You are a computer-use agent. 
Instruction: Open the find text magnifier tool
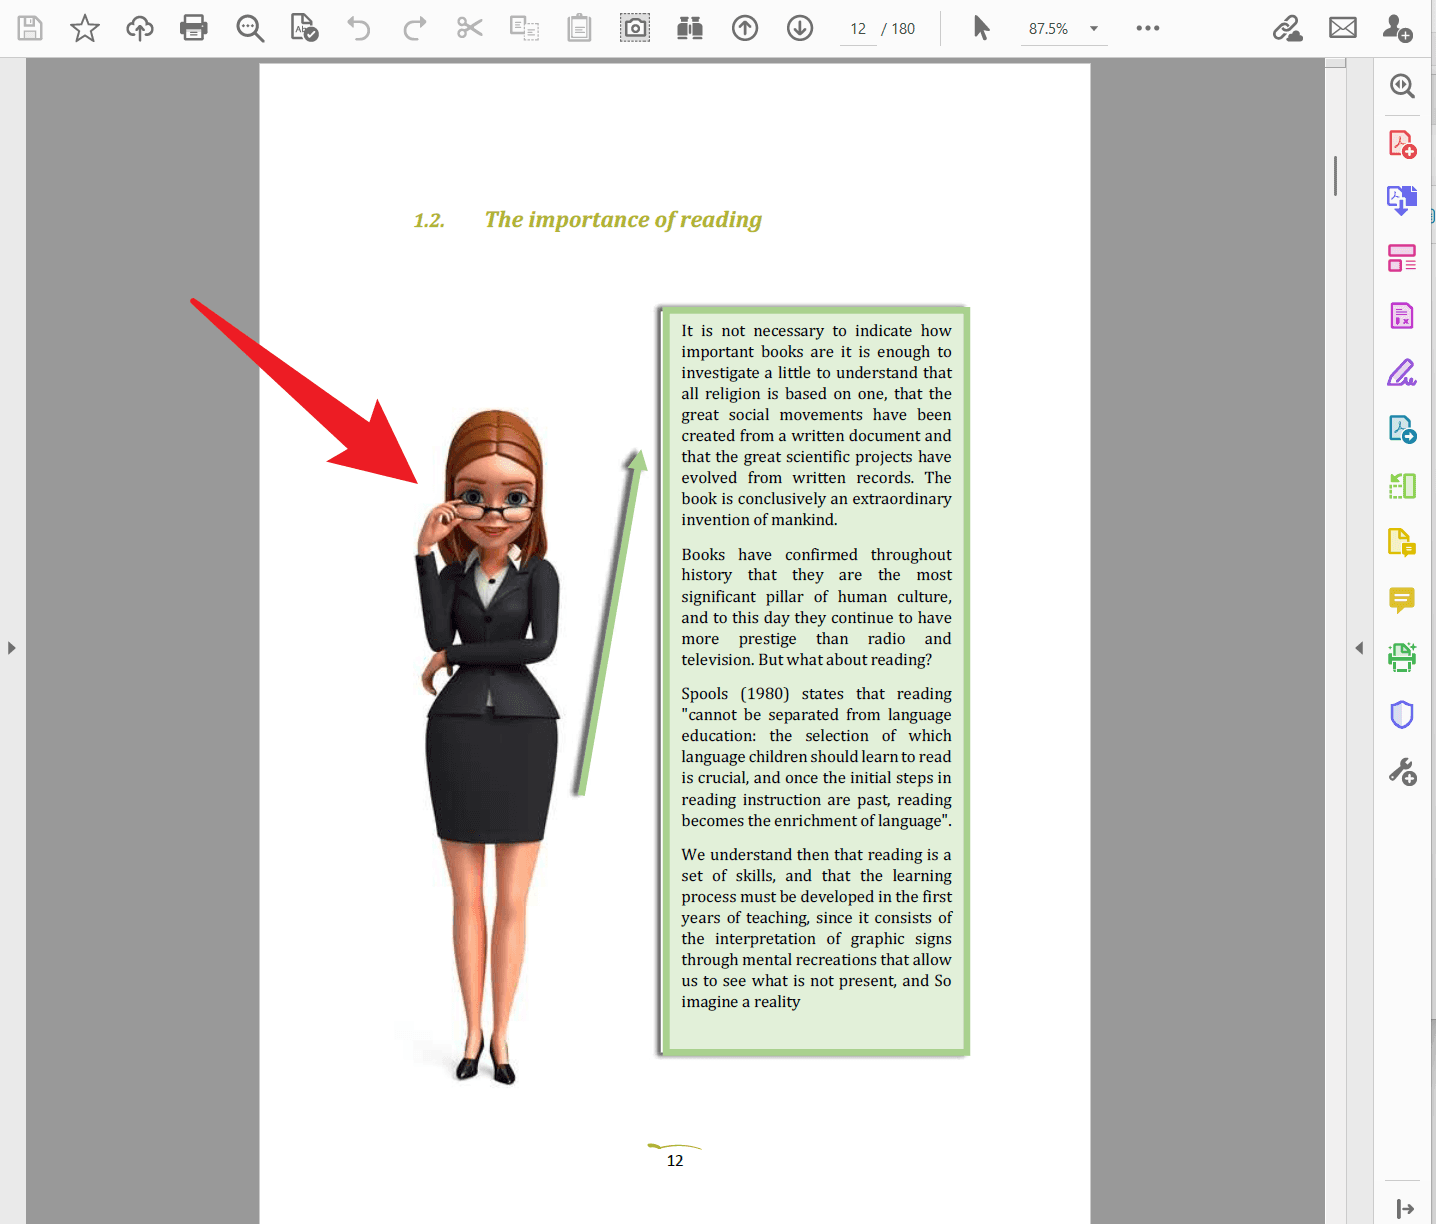tap(250, 28)
